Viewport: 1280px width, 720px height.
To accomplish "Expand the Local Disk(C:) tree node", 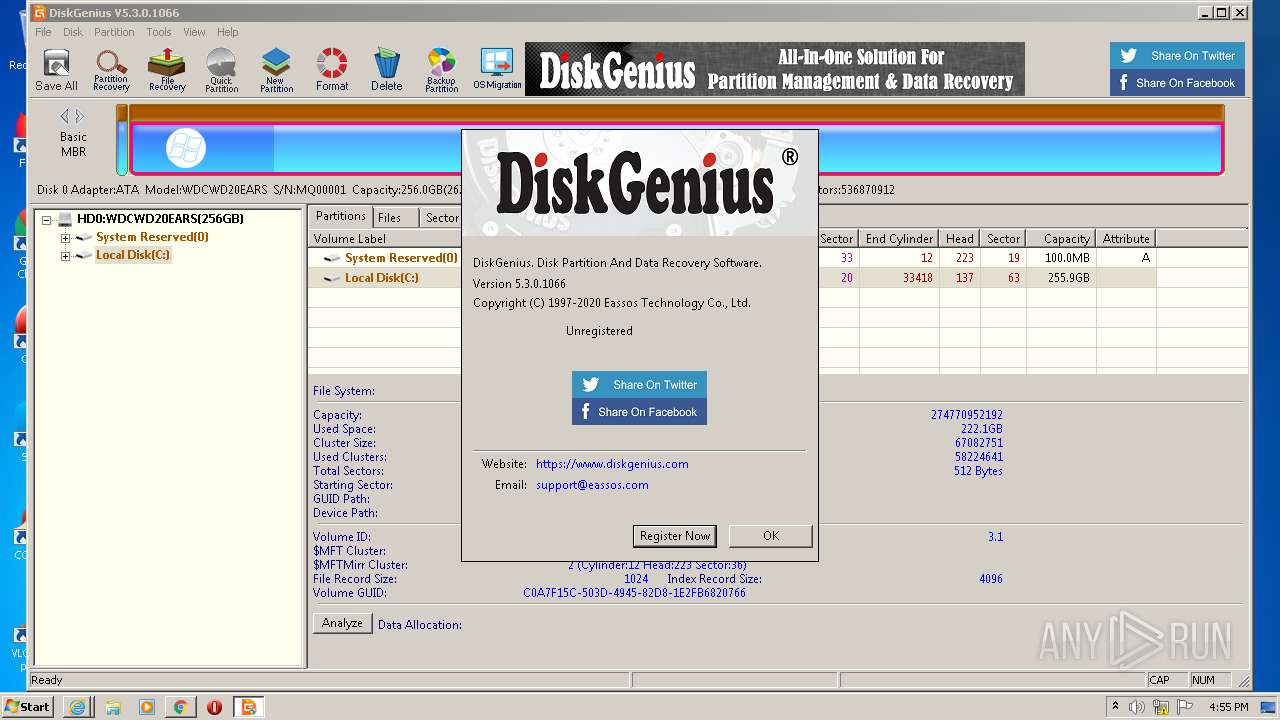I will click(65, 256).
